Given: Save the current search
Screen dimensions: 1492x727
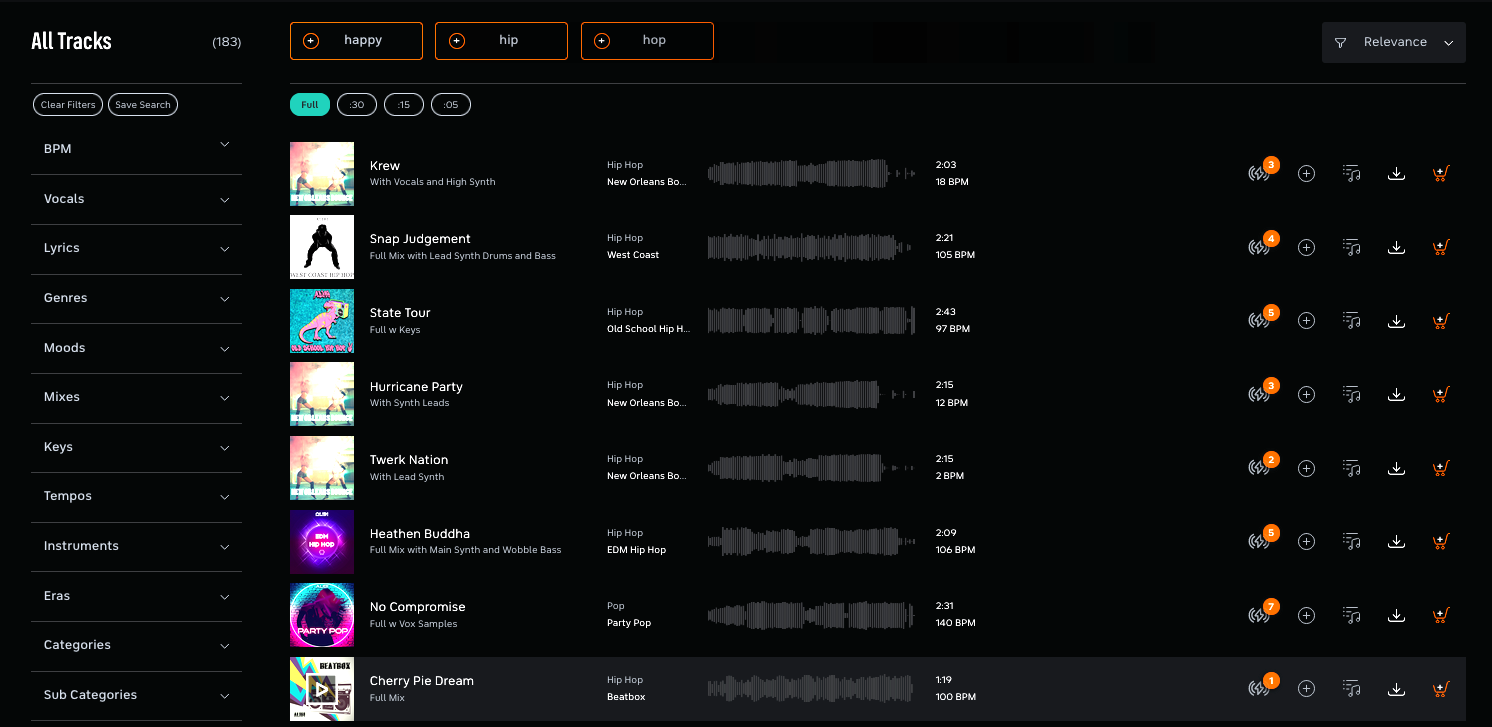Looking at the screenshot, I should [142, 104].
